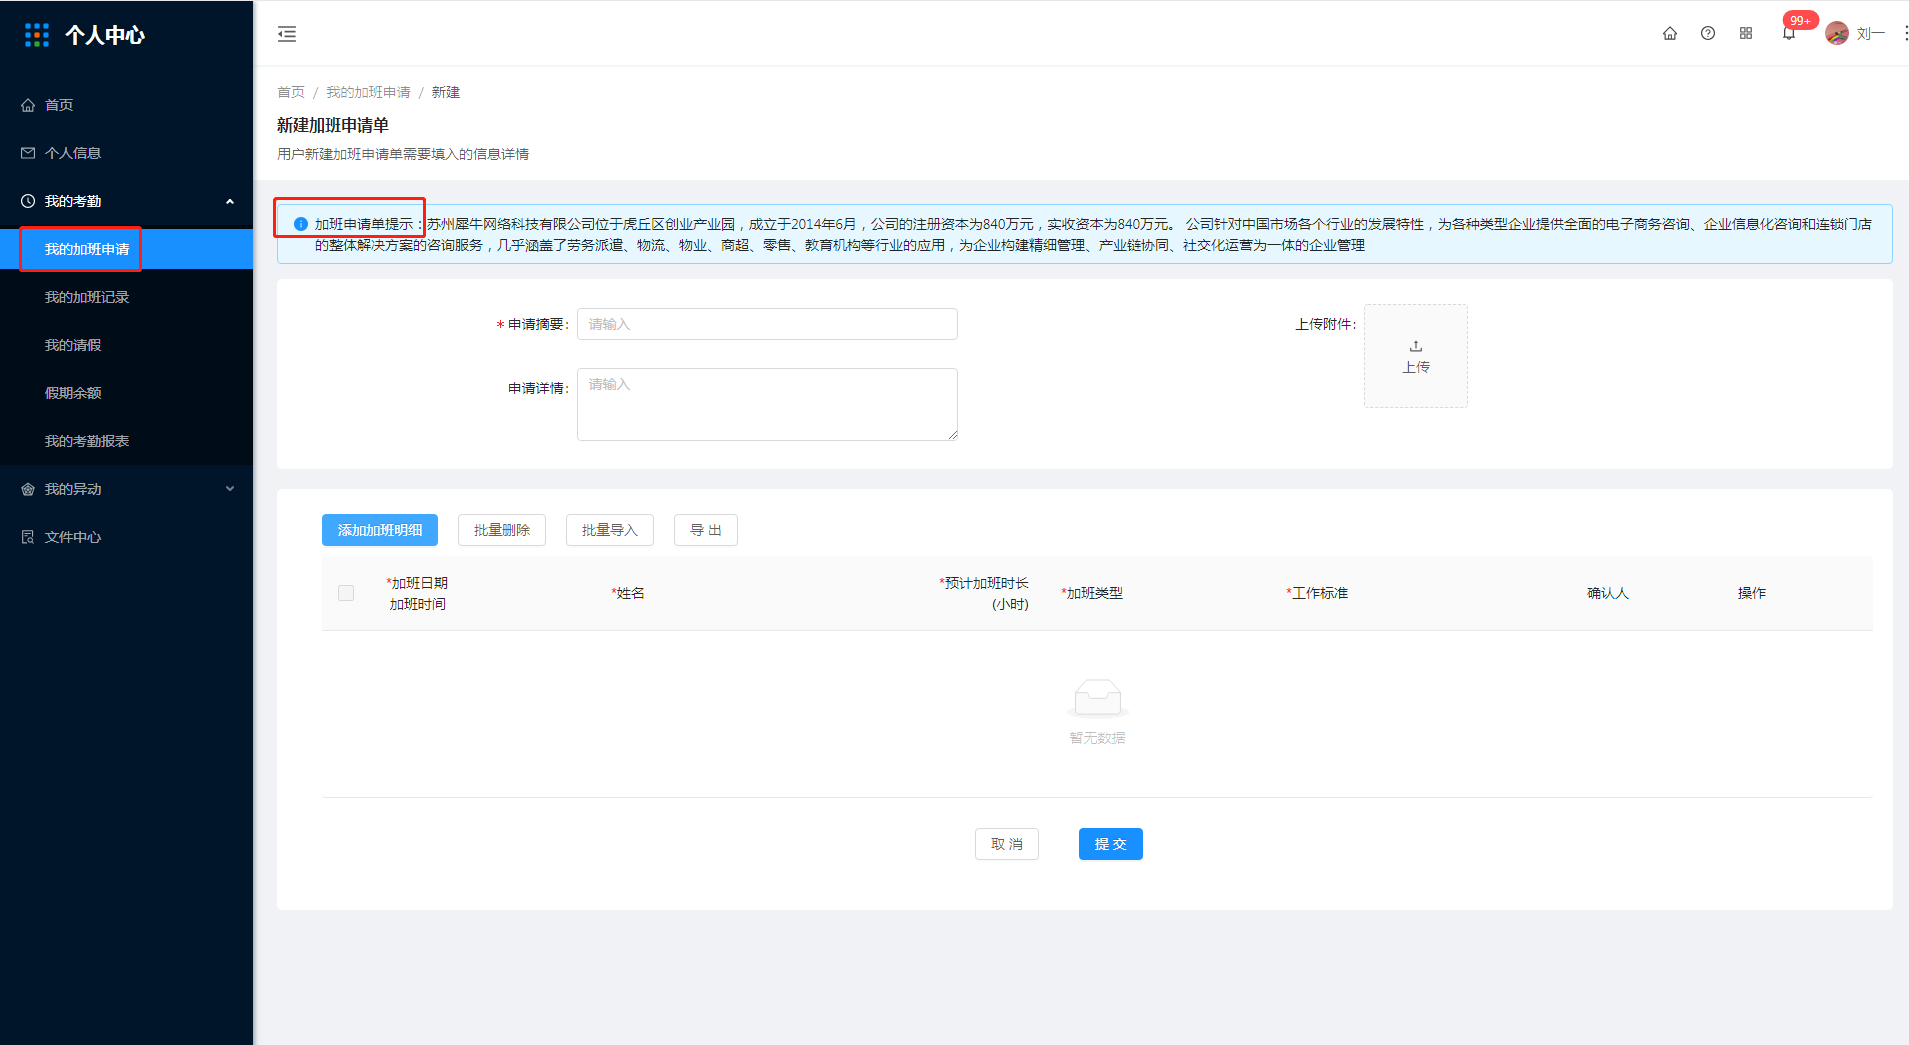Click the 提交 button

[1111, 844]
